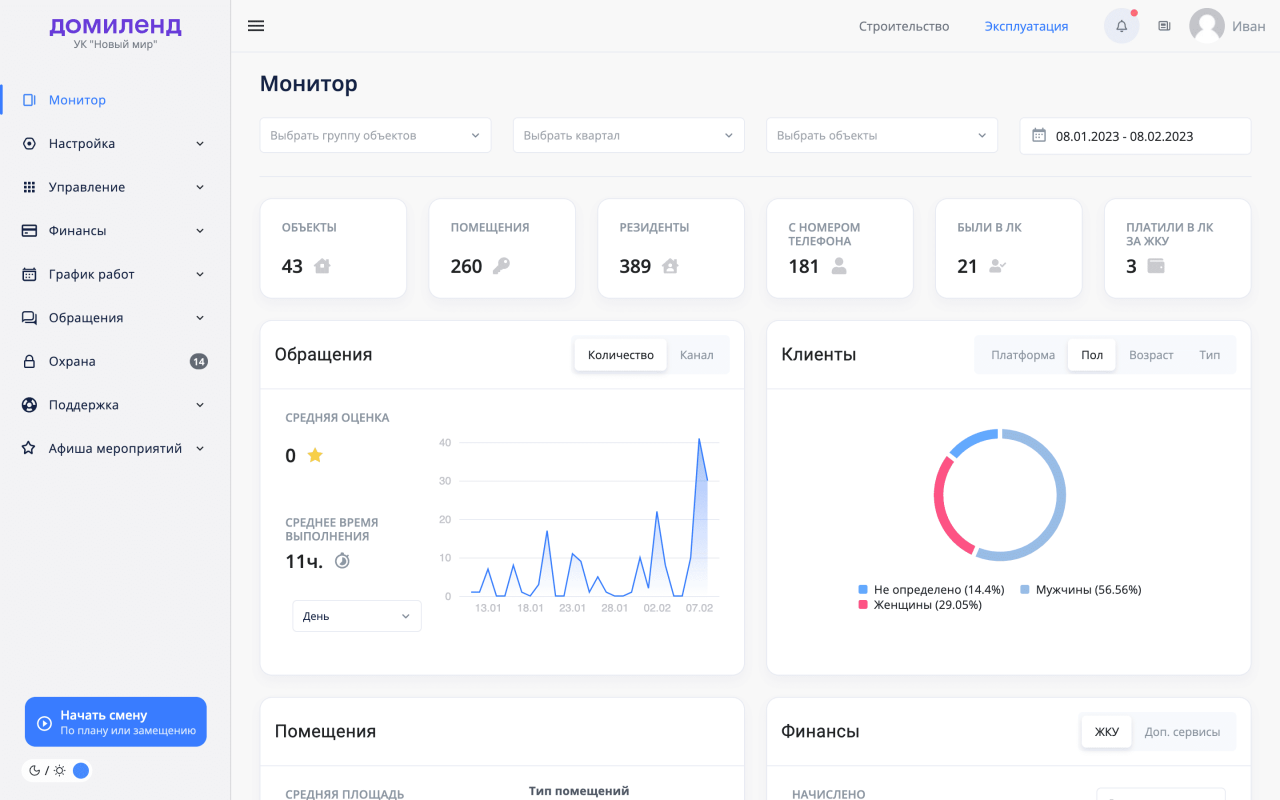1280x800 pixels.
Task: Open the news icon beside the bell
Action: 1164,26
